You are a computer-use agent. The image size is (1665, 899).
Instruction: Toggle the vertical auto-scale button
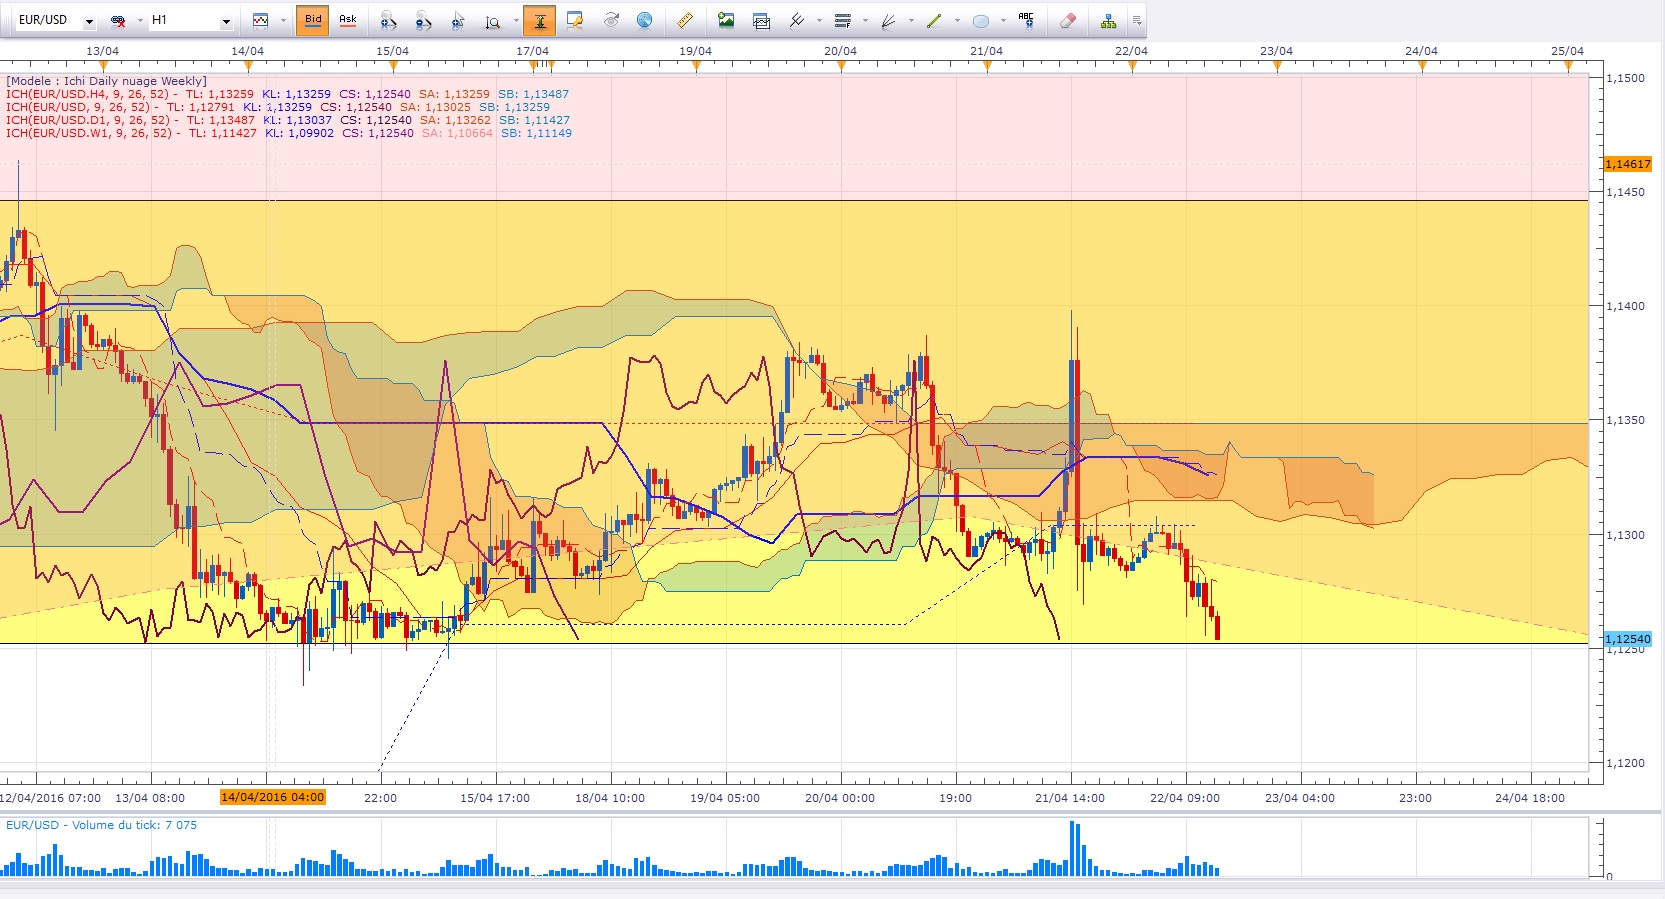point(540,20)
